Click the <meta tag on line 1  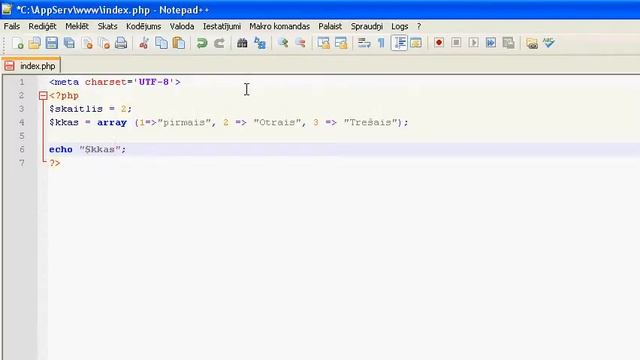pyautogui.click(x=64, y=82)
